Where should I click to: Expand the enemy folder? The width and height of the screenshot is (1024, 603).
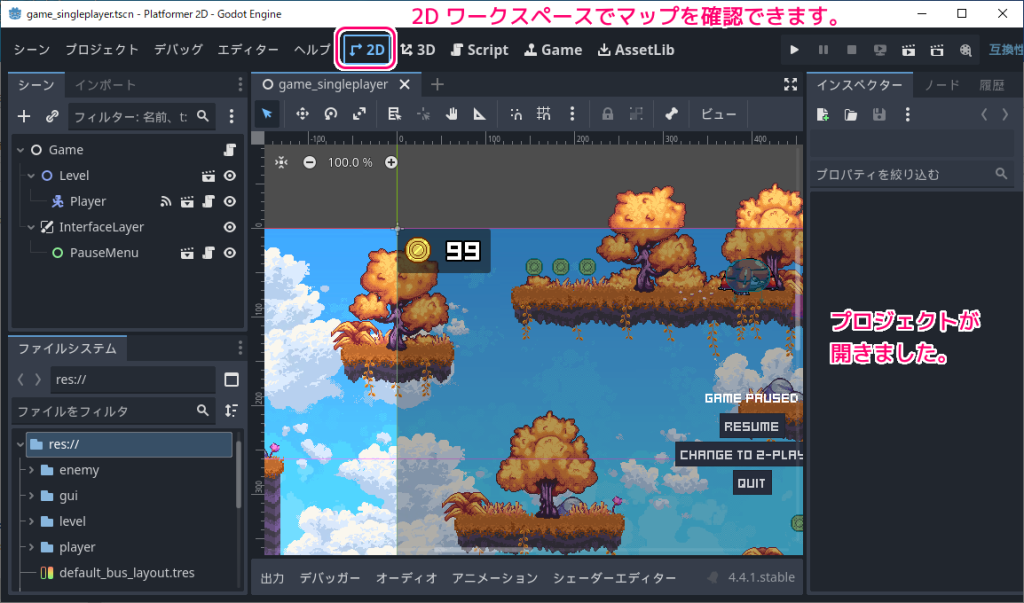click(x=31, y=470)
